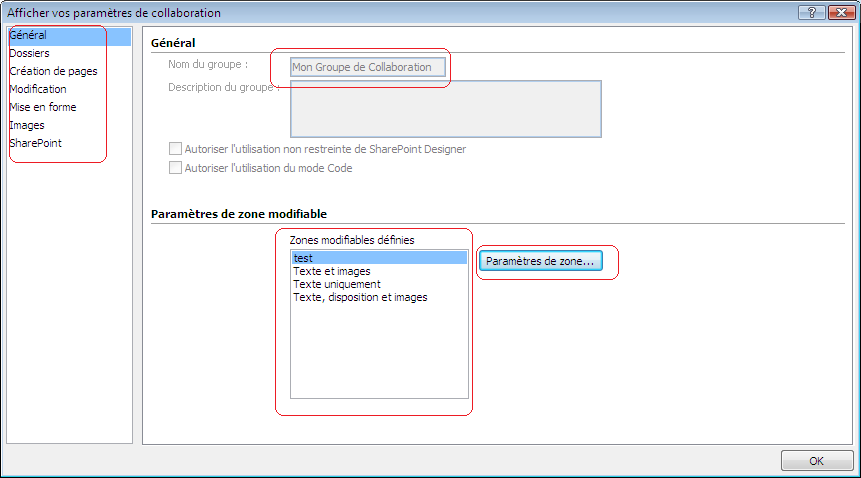The image size is (861, 478).
Task: Switch to Création de pages settings
Action: tap(53, 71)
